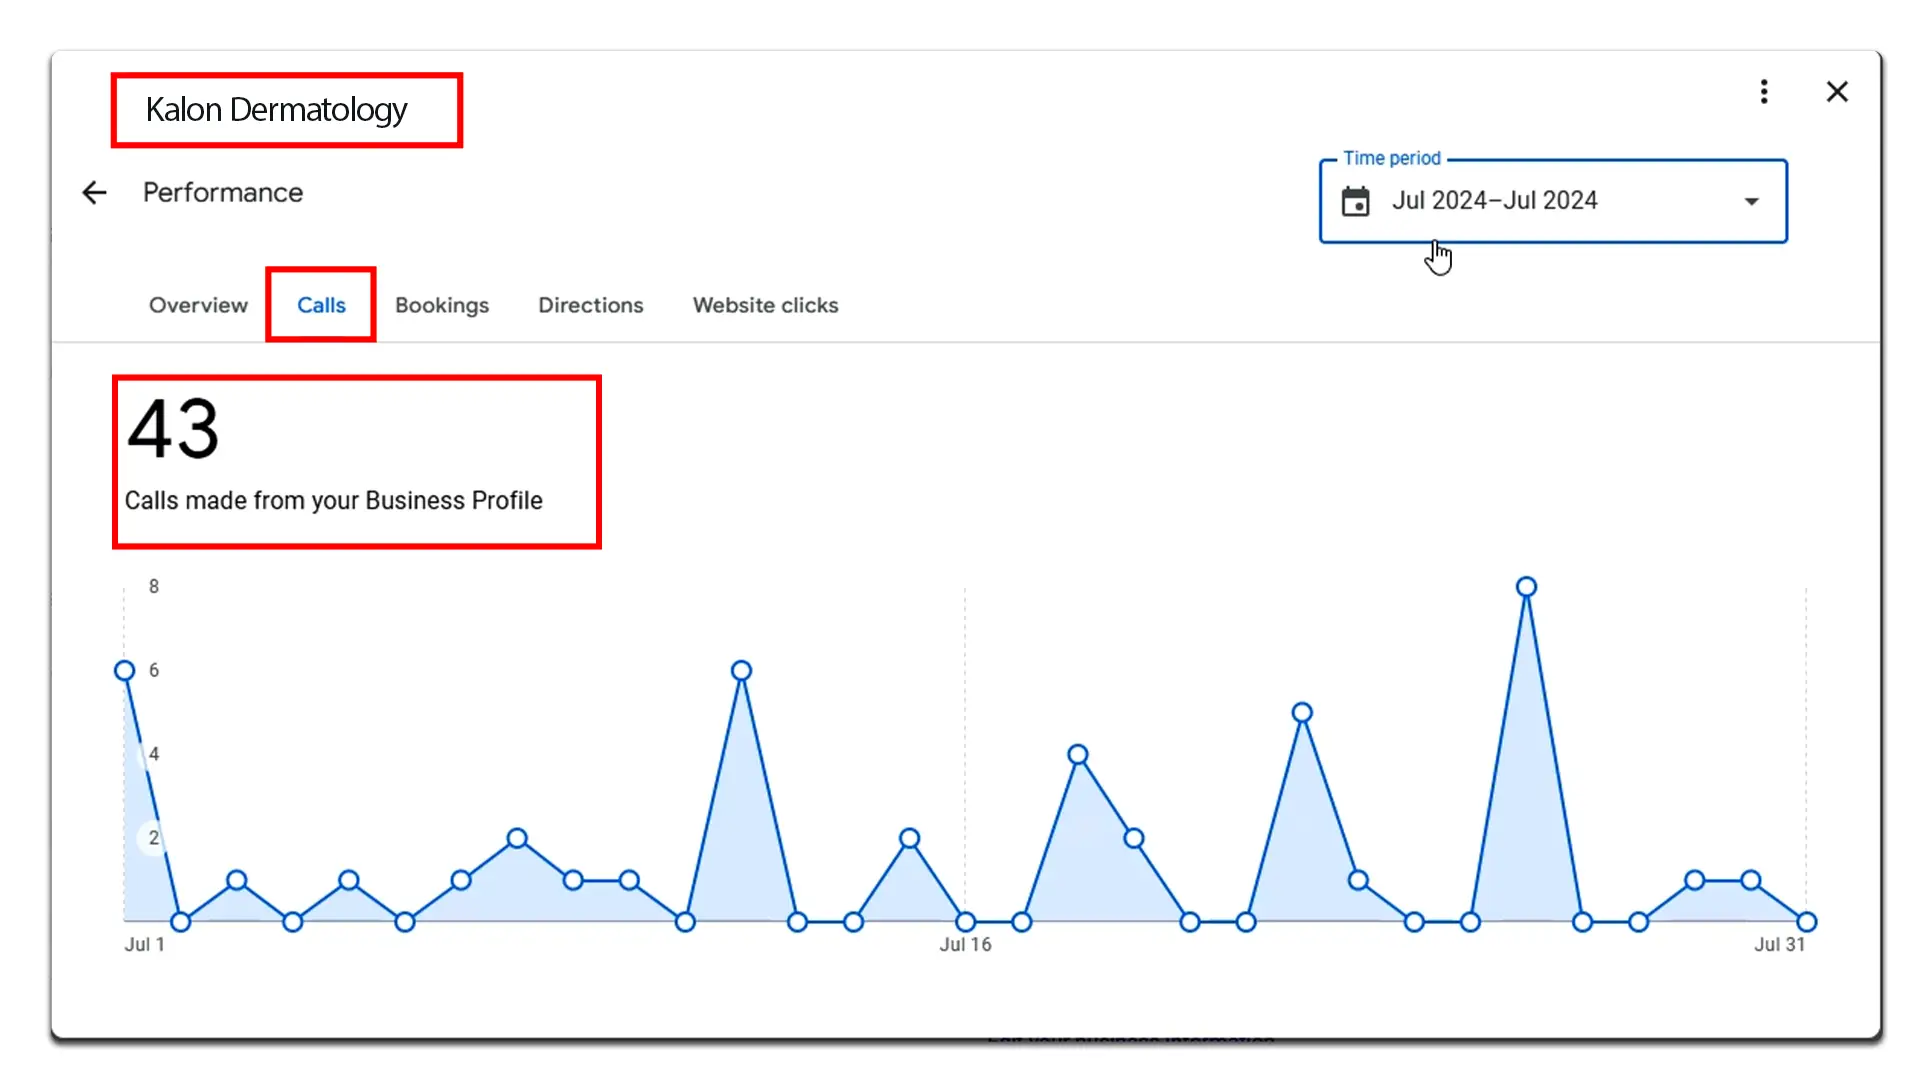
Task: Go to the Website clicks tab
Action: pyautogui.click(x=765, y=305)
